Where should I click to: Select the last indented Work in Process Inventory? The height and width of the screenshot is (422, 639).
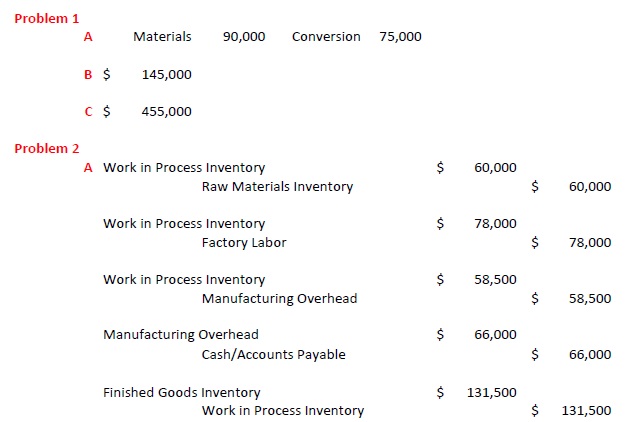tap(283, 411)
